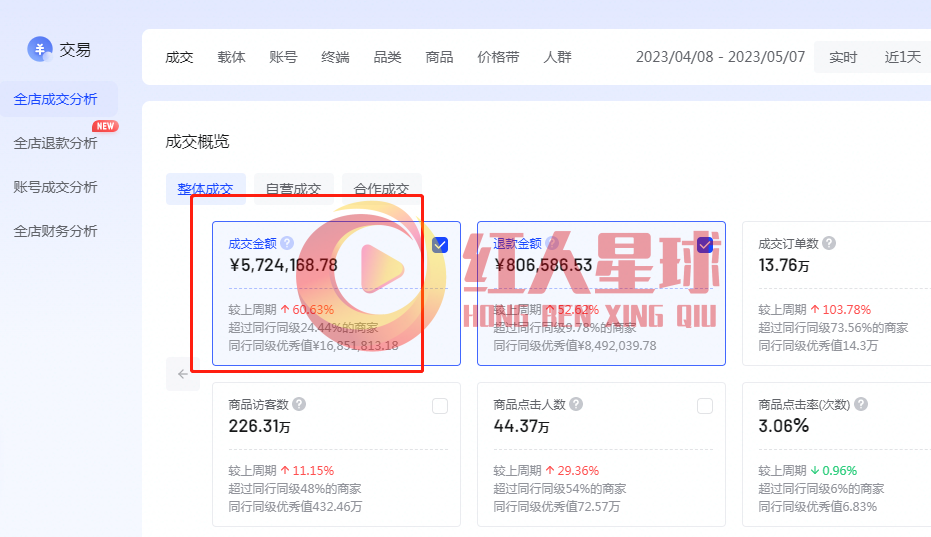Uncheck the 退款金额 card checkbox

pyautogui.click(x=705, y=245)
